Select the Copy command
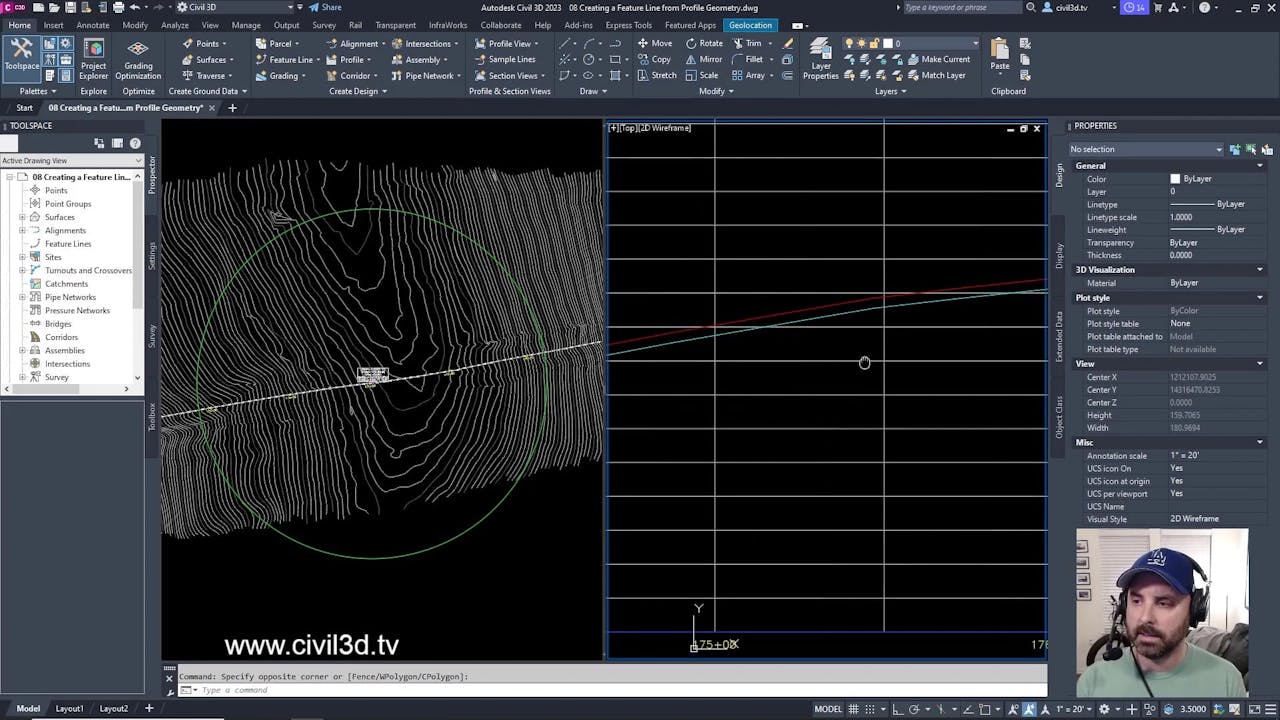The image size is (1280, 720). [659, 59]
